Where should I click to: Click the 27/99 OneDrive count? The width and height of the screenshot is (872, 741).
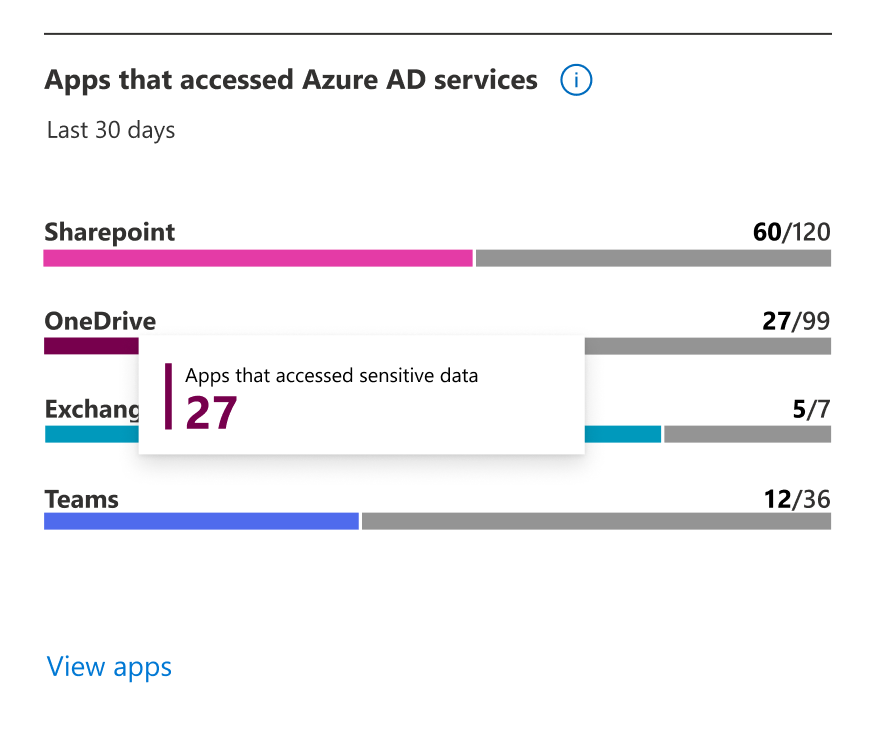[796, 321]
